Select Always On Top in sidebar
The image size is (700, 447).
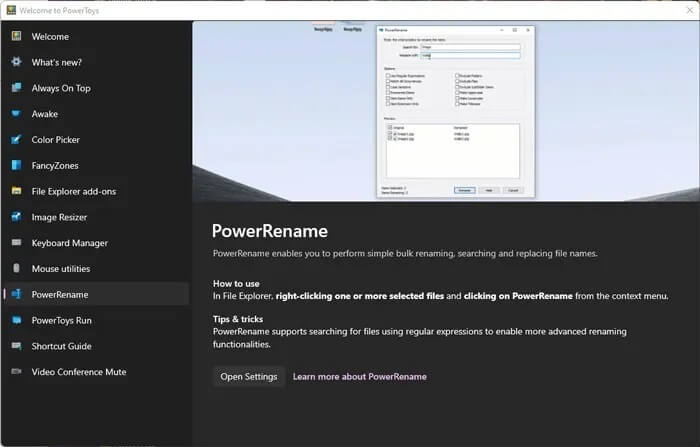tap(95, 88)
